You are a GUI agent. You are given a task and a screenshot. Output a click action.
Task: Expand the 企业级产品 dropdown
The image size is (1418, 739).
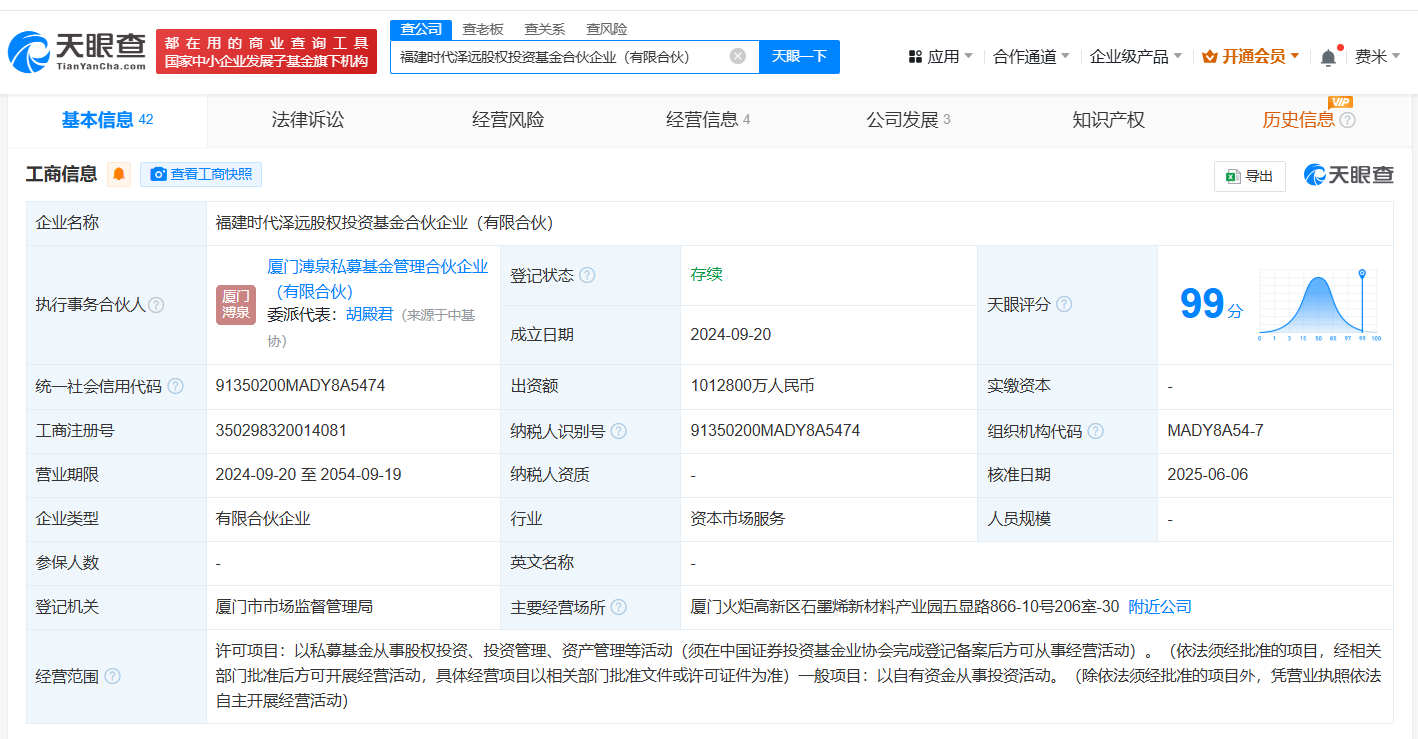point(1135,57)
